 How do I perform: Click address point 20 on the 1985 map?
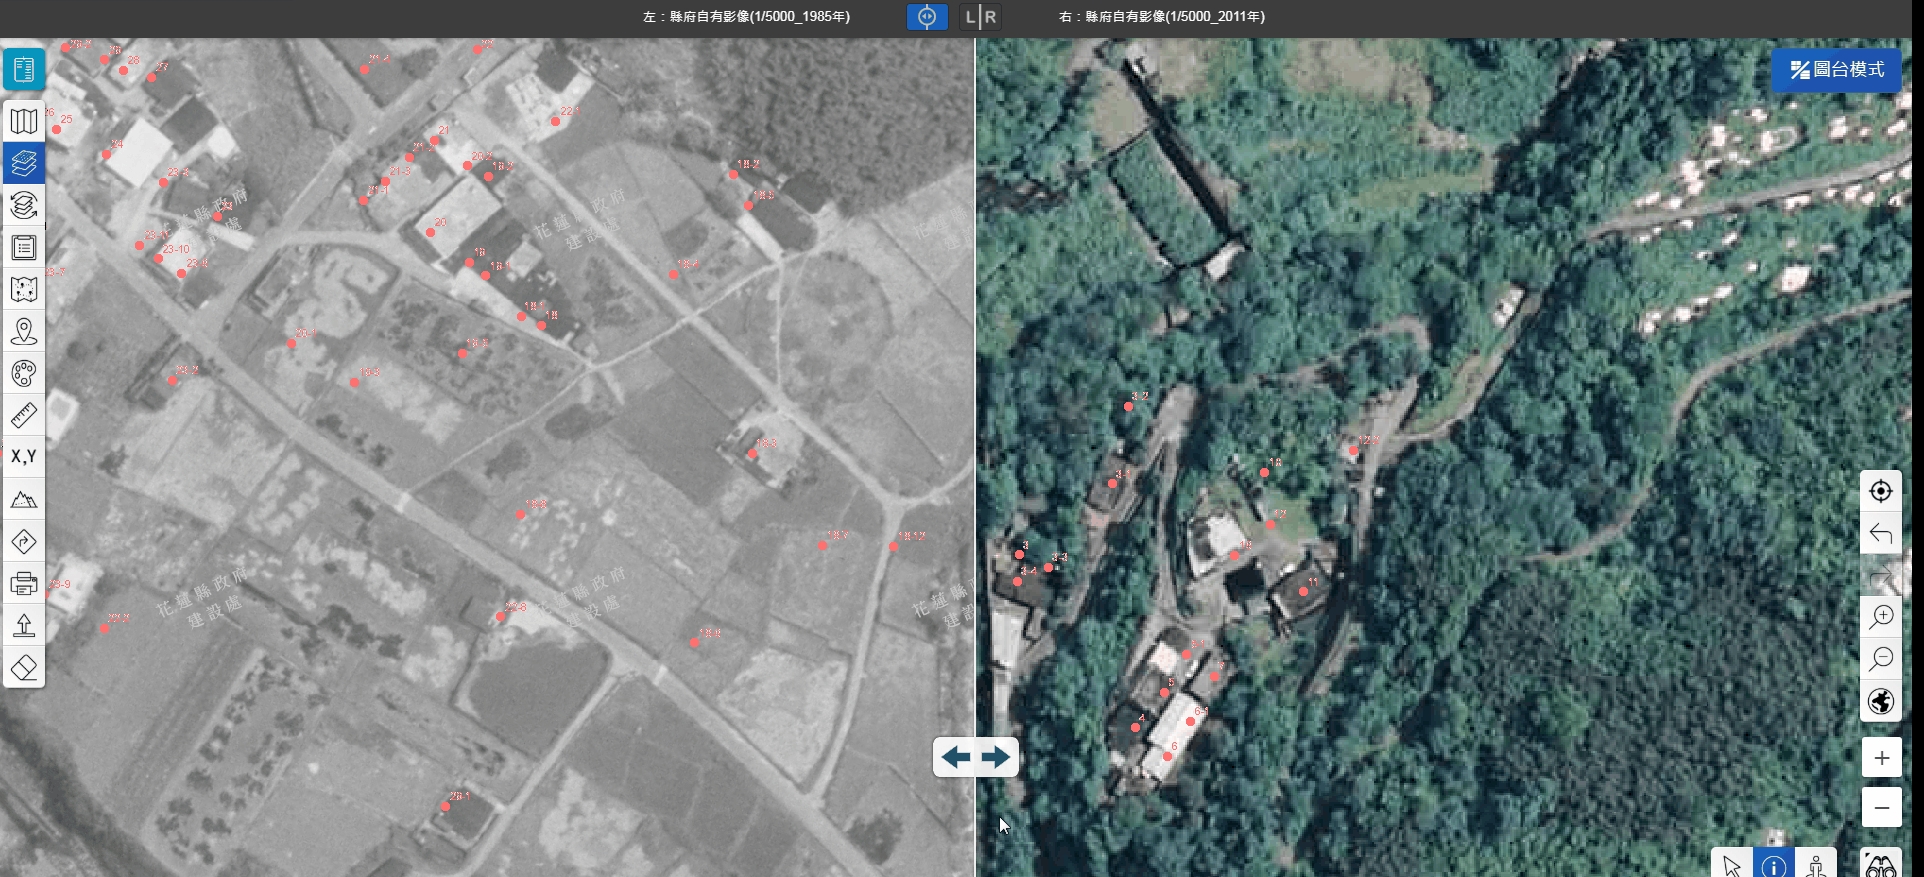point(430,232)
